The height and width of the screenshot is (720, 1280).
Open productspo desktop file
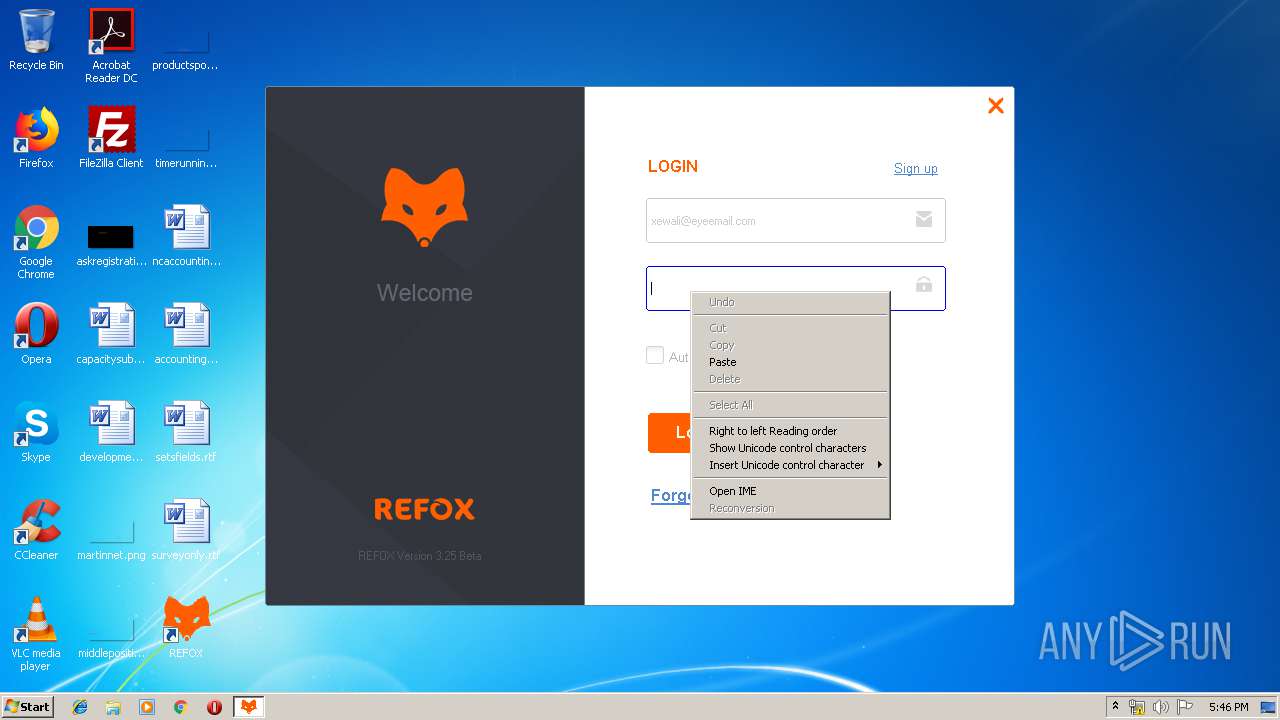click(x=186, y=50)
